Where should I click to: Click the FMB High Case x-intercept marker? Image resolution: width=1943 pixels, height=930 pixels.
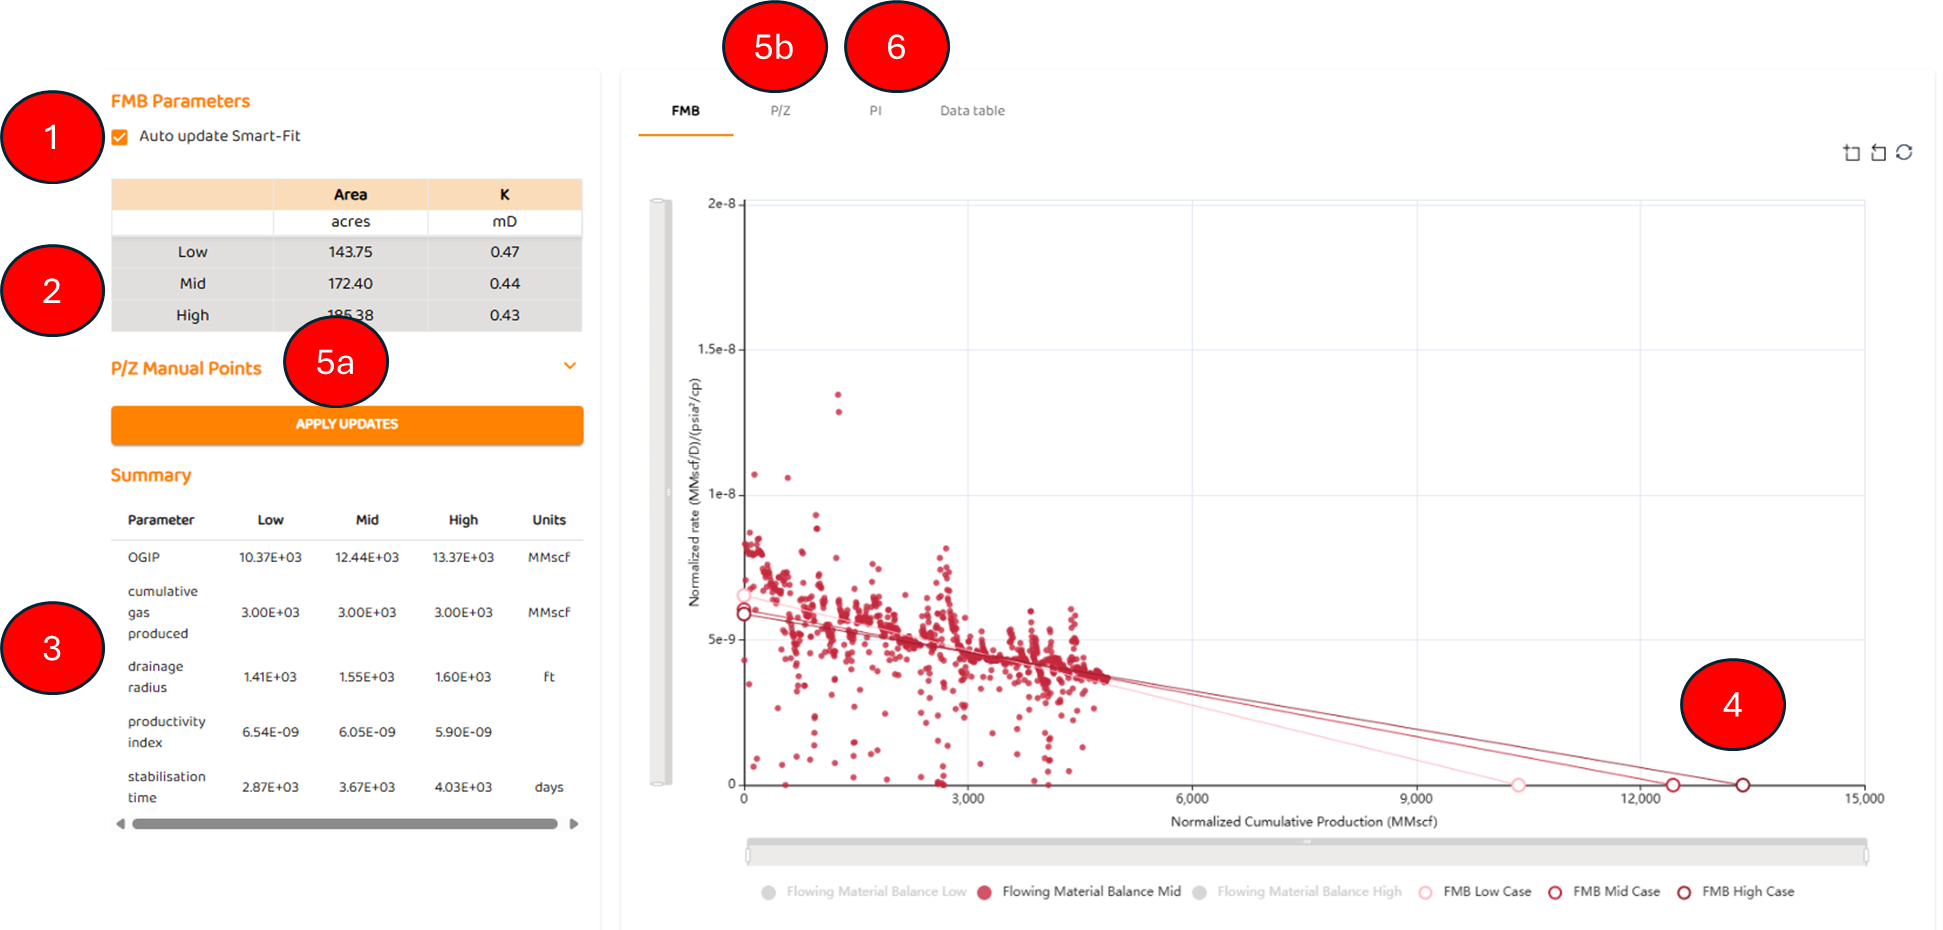[1742, 785]
